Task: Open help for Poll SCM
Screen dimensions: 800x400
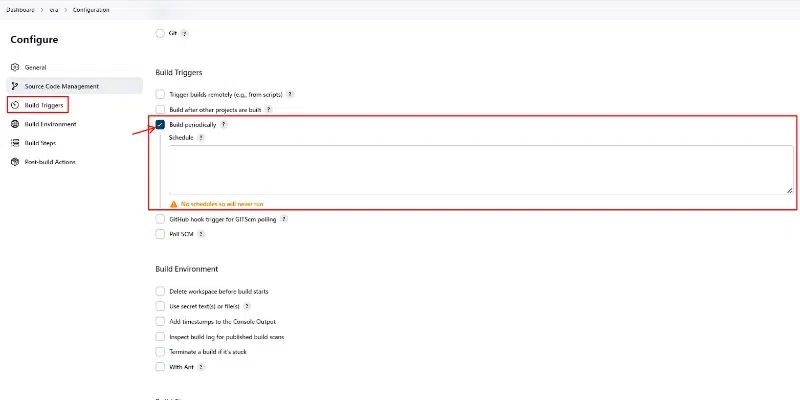Action: [x=201, y=234]
